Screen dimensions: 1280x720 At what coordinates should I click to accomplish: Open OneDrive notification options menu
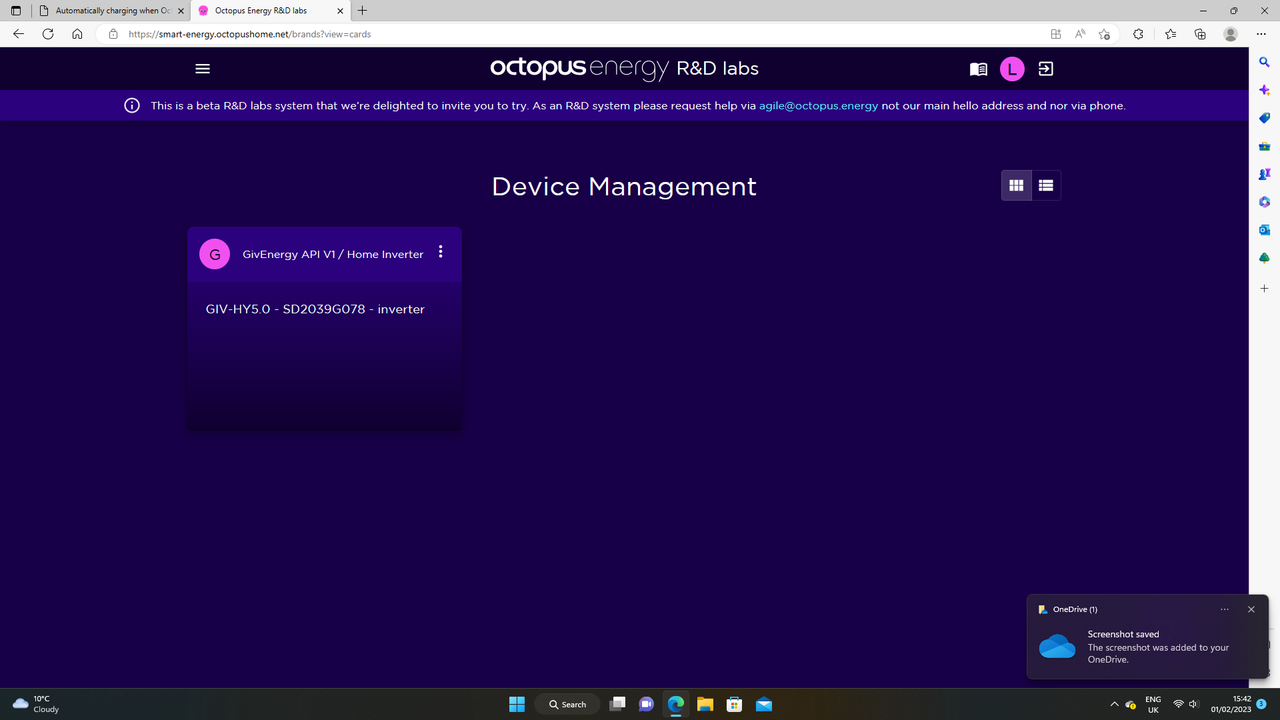pyautogui.click(x=1224, y=609)
